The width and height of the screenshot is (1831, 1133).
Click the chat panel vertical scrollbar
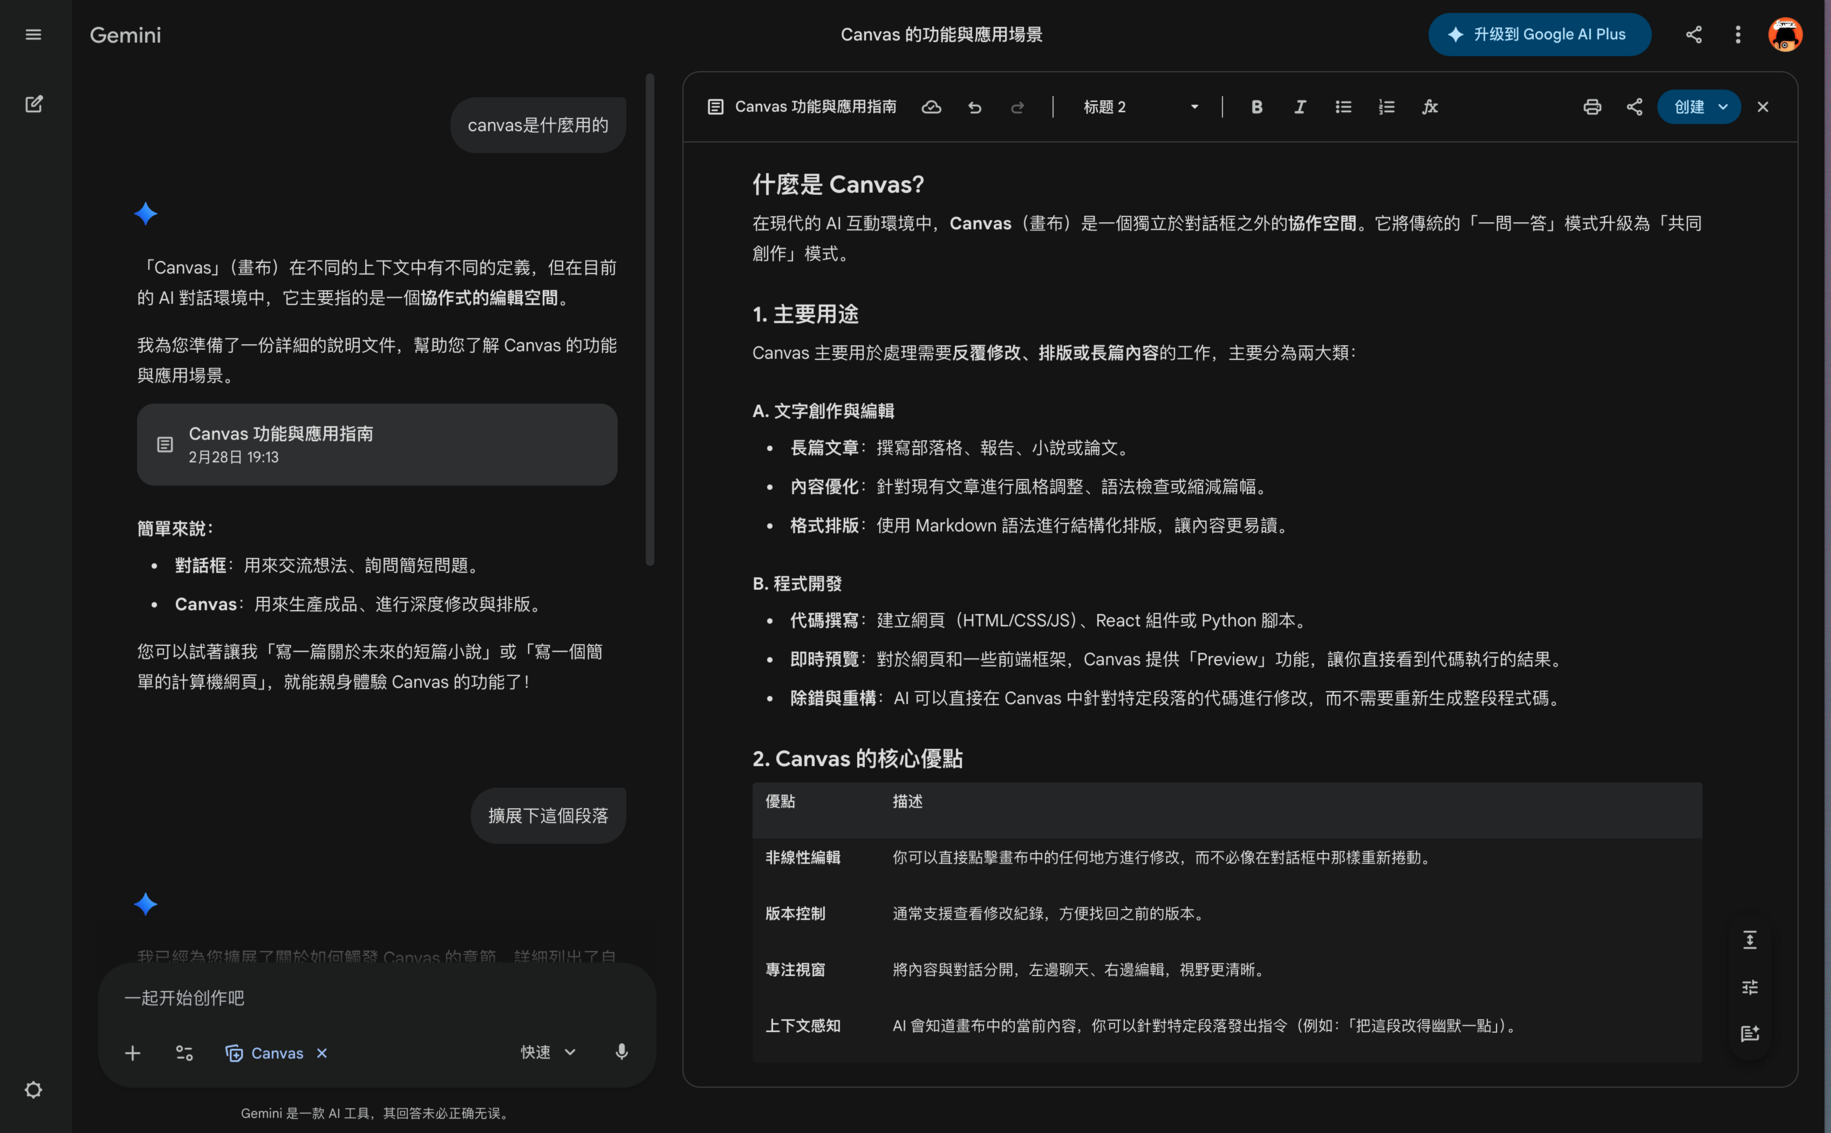[x=649, y=320]
